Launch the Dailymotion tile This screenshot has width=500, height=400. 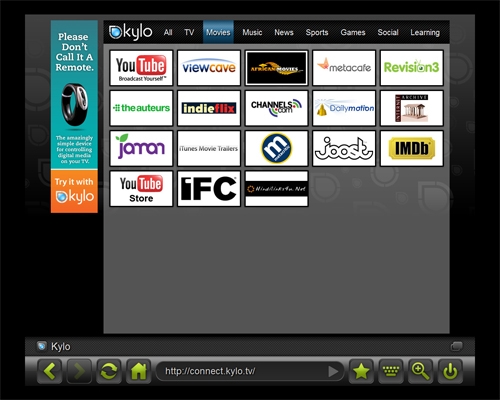(344, 108)
